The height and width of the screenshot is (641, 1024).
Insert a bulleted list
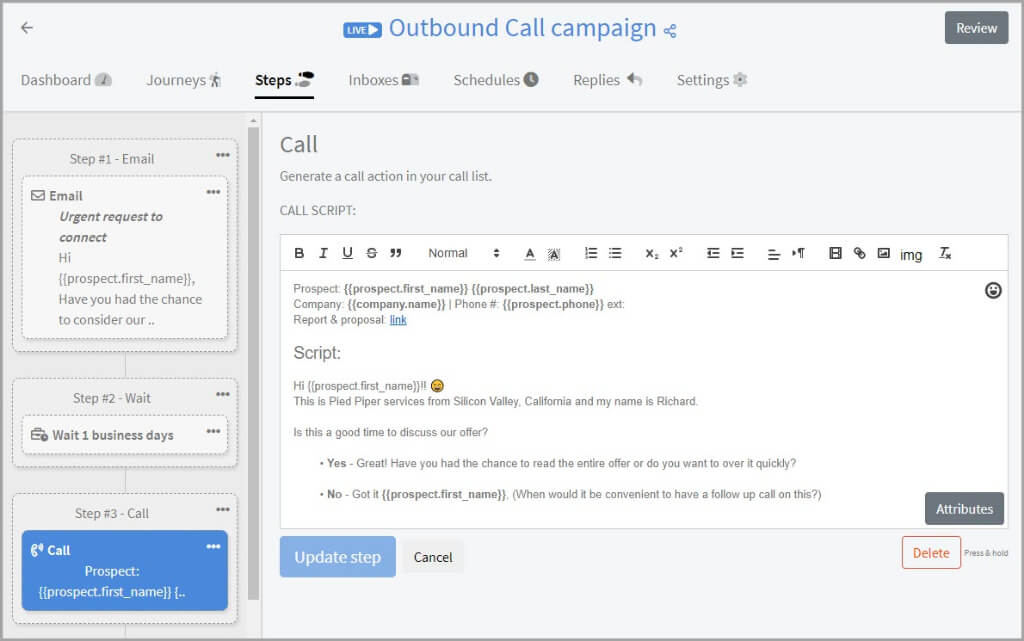(615, 253)
